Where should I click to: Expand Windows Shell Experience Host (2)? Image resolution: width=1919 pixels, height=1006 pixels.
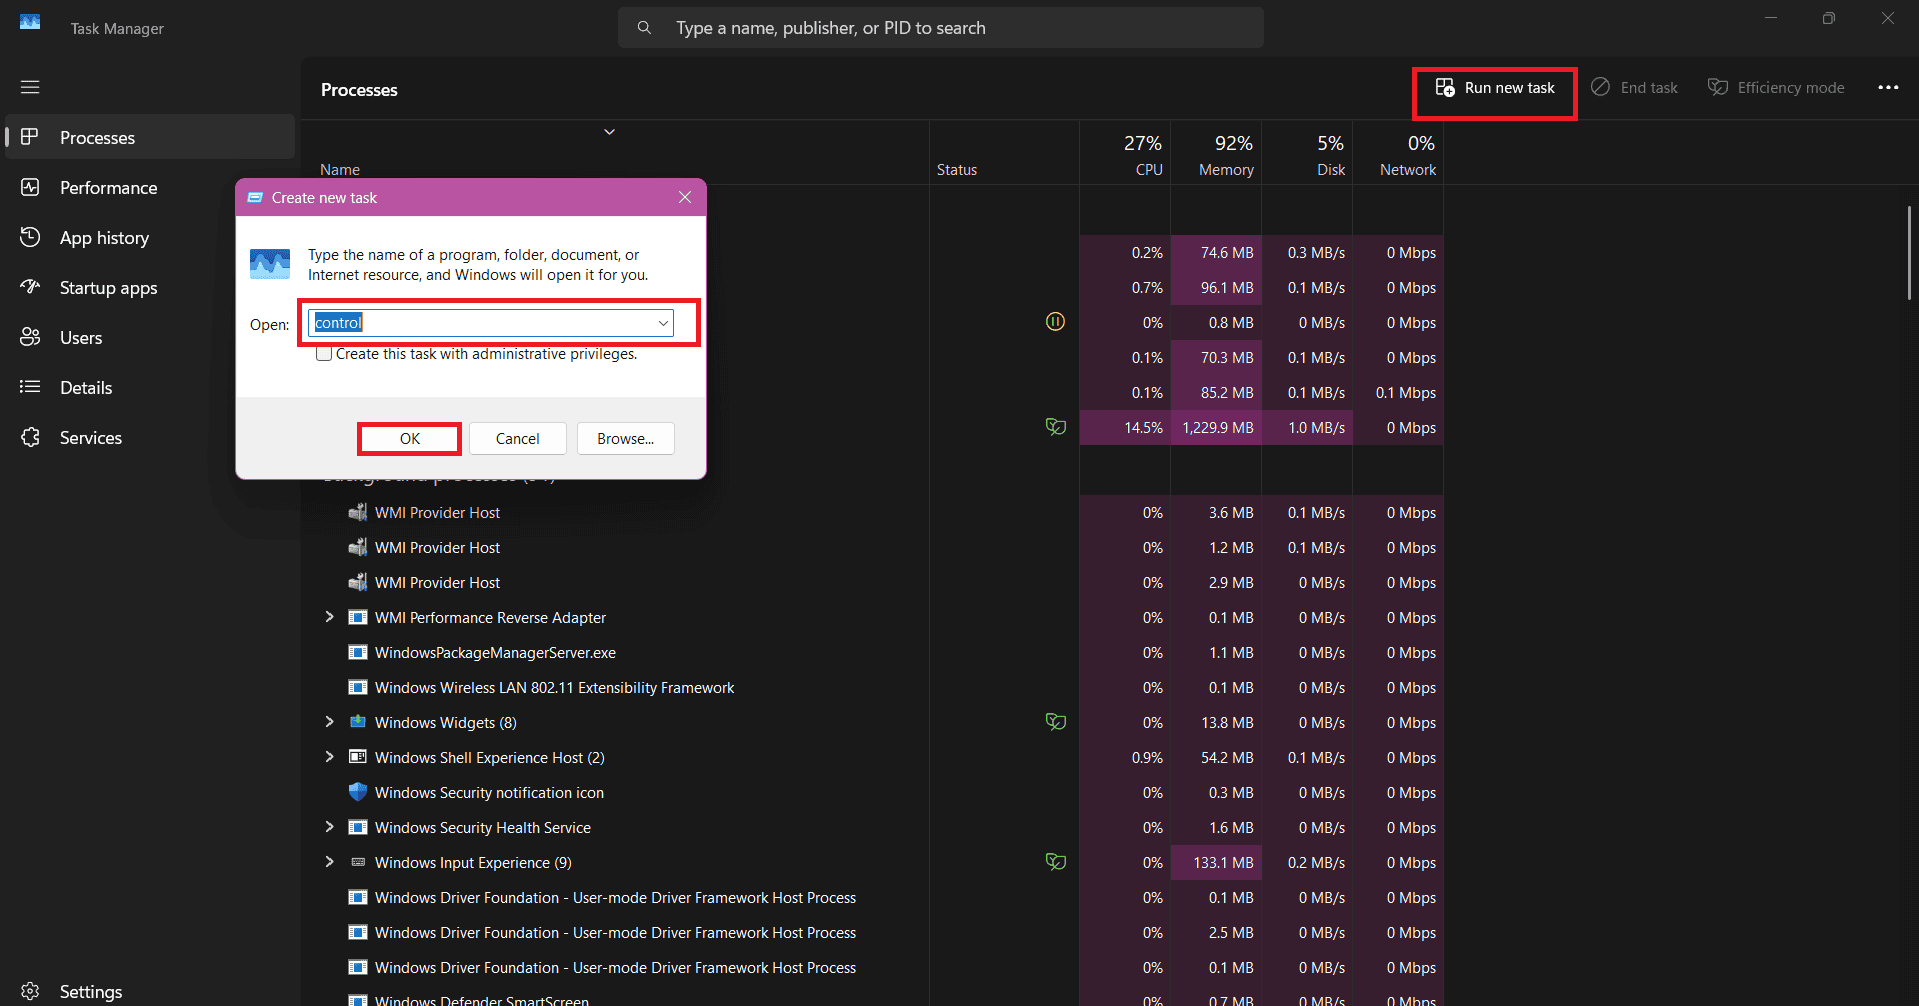(329, 757)
